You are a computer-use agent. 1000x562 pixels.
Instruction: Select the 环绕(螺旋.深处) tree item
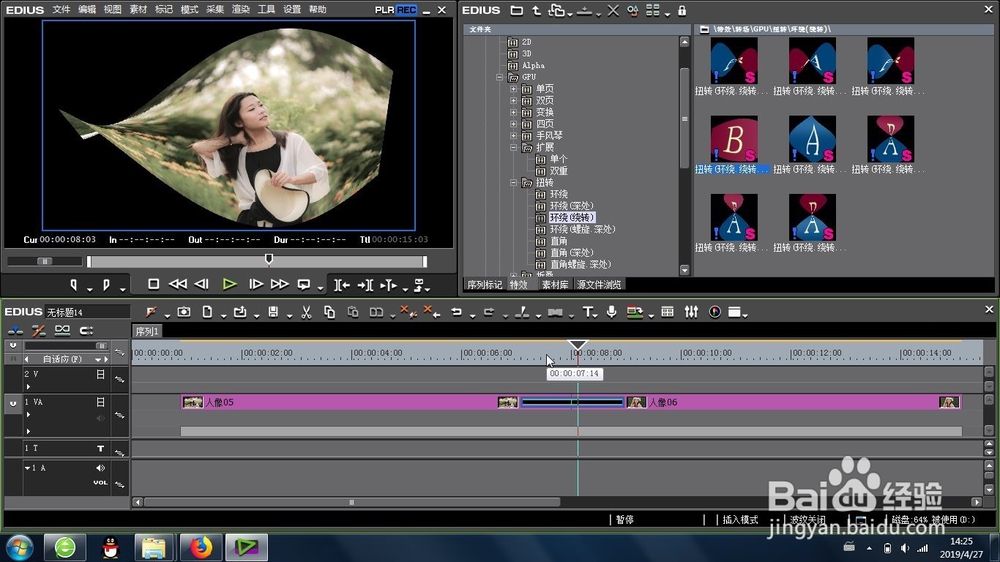click(582, 229)
